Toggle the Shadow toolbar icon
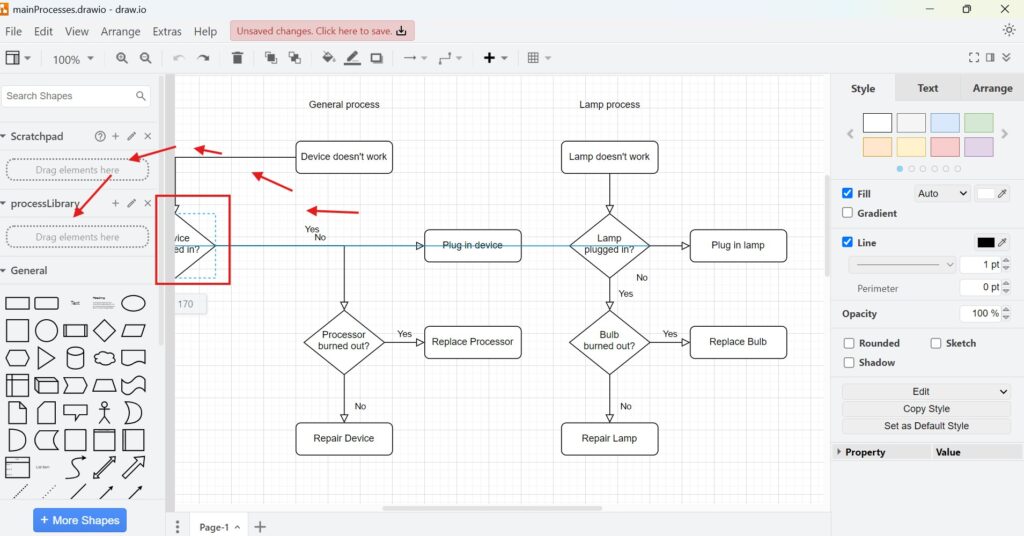 [x=376, y=59]
